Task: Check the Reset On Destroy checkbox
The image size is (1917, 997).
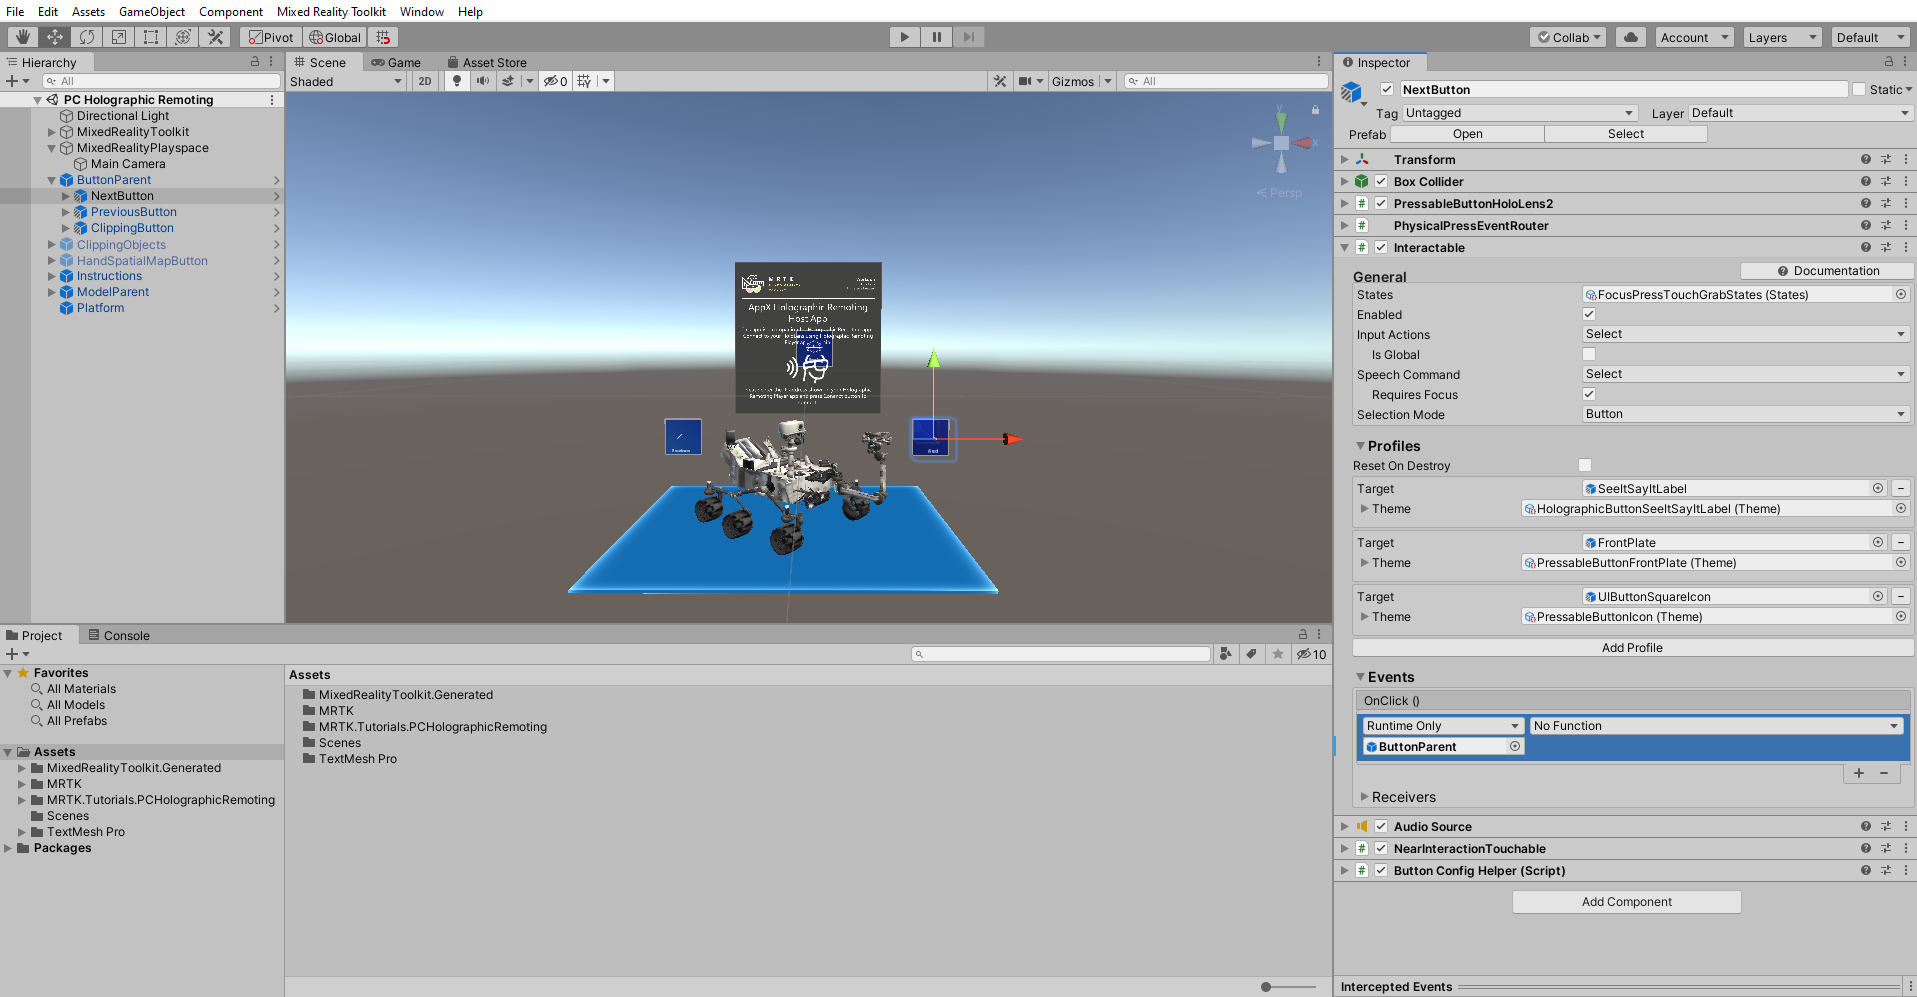Action: click(x=1585, y=465)
